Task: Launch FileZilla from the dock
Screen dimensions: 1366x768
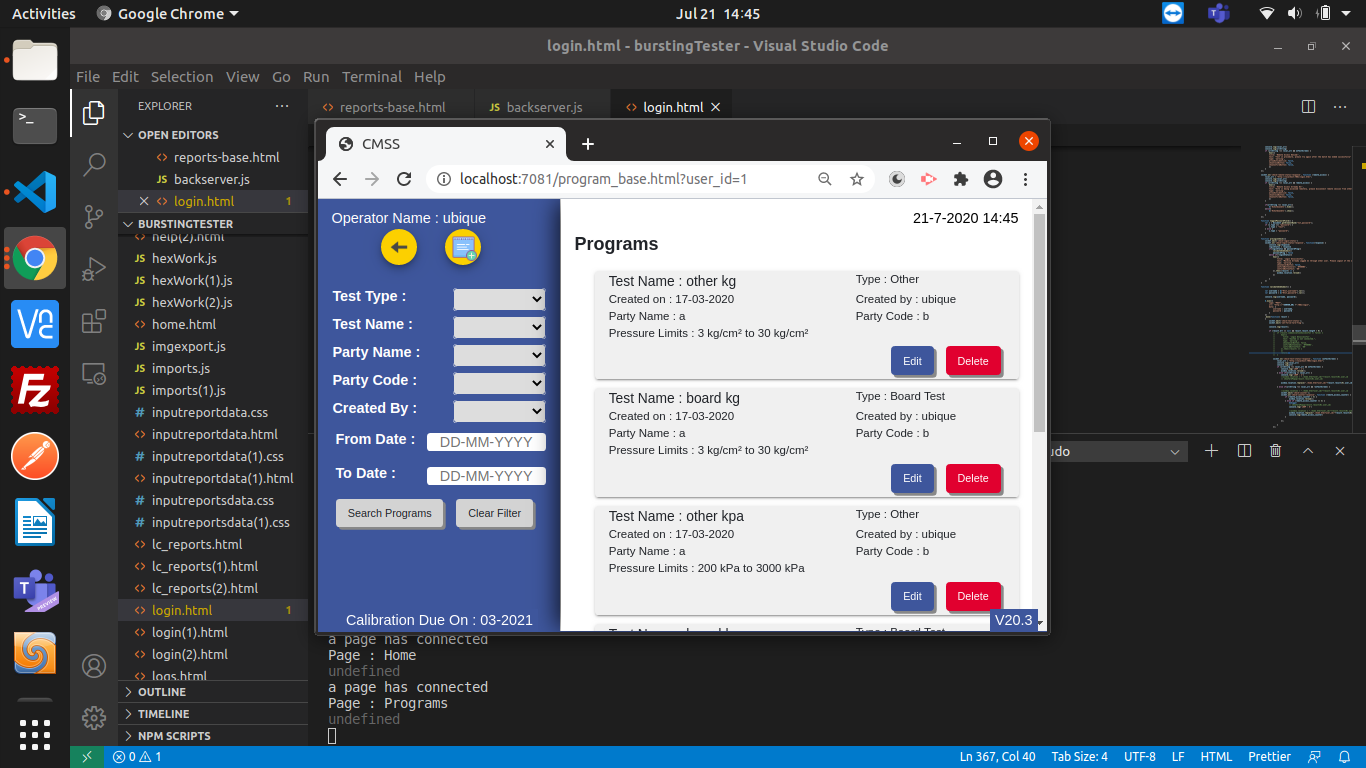Action: click(x=35, y=389)
